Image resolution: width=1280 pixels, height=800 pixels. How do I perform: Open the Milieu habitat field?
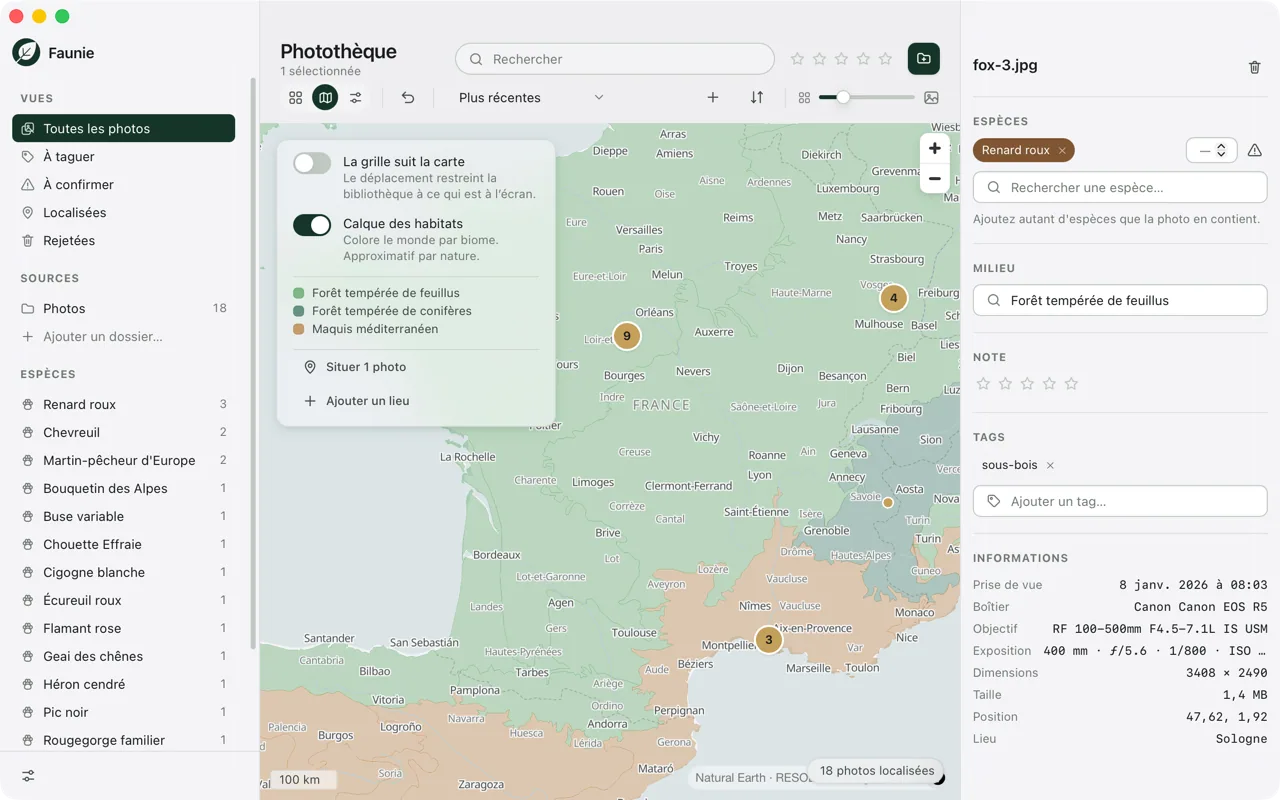click(x=1120, y=300)
